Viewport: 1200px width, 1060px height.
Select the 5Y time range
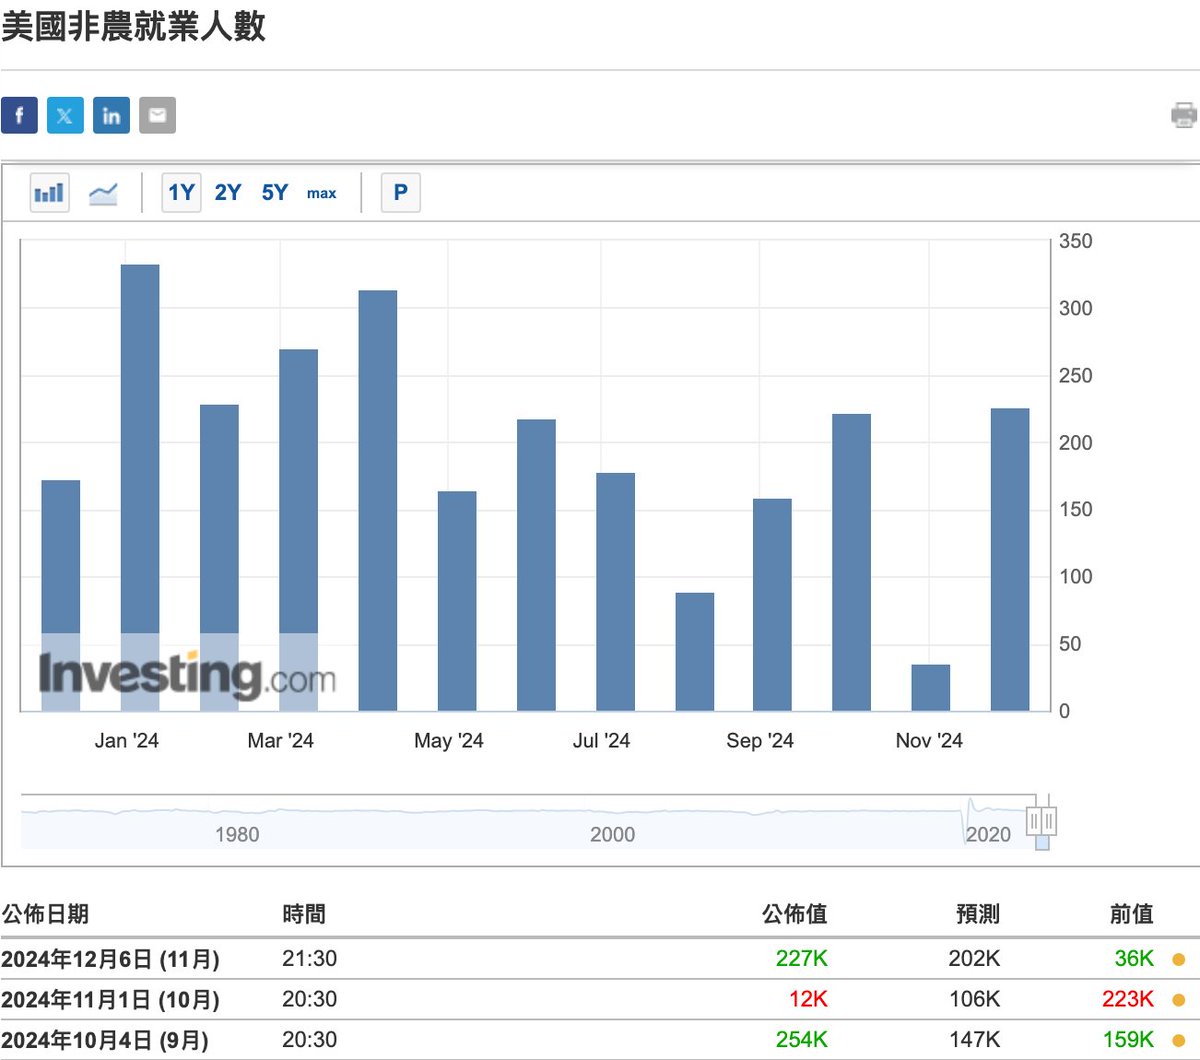coord(274,193)
